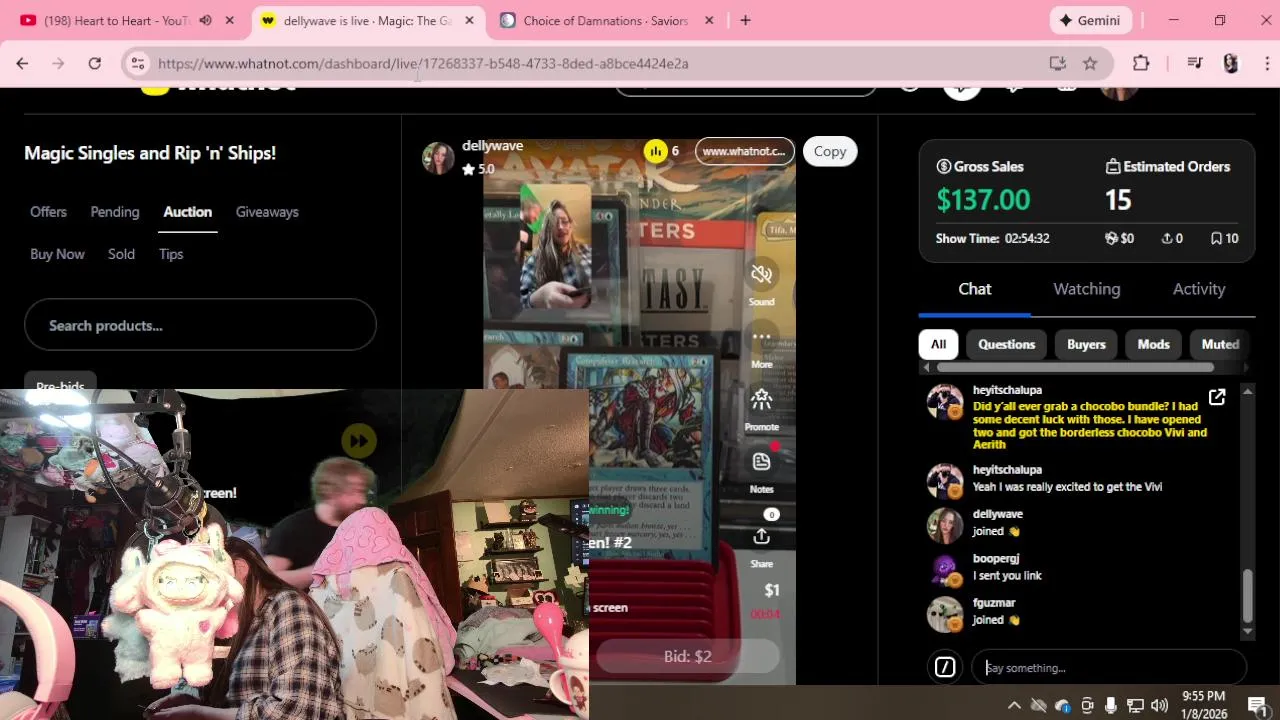
Task: Reload the page
Action: point(94,63)
